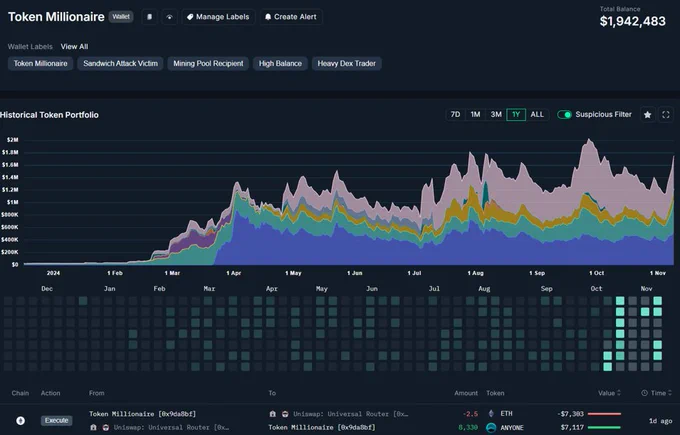Click the Uniswap logo icon in To column
Image resolution: width=680 pixels, height=435 pixels.
point(285,414)
